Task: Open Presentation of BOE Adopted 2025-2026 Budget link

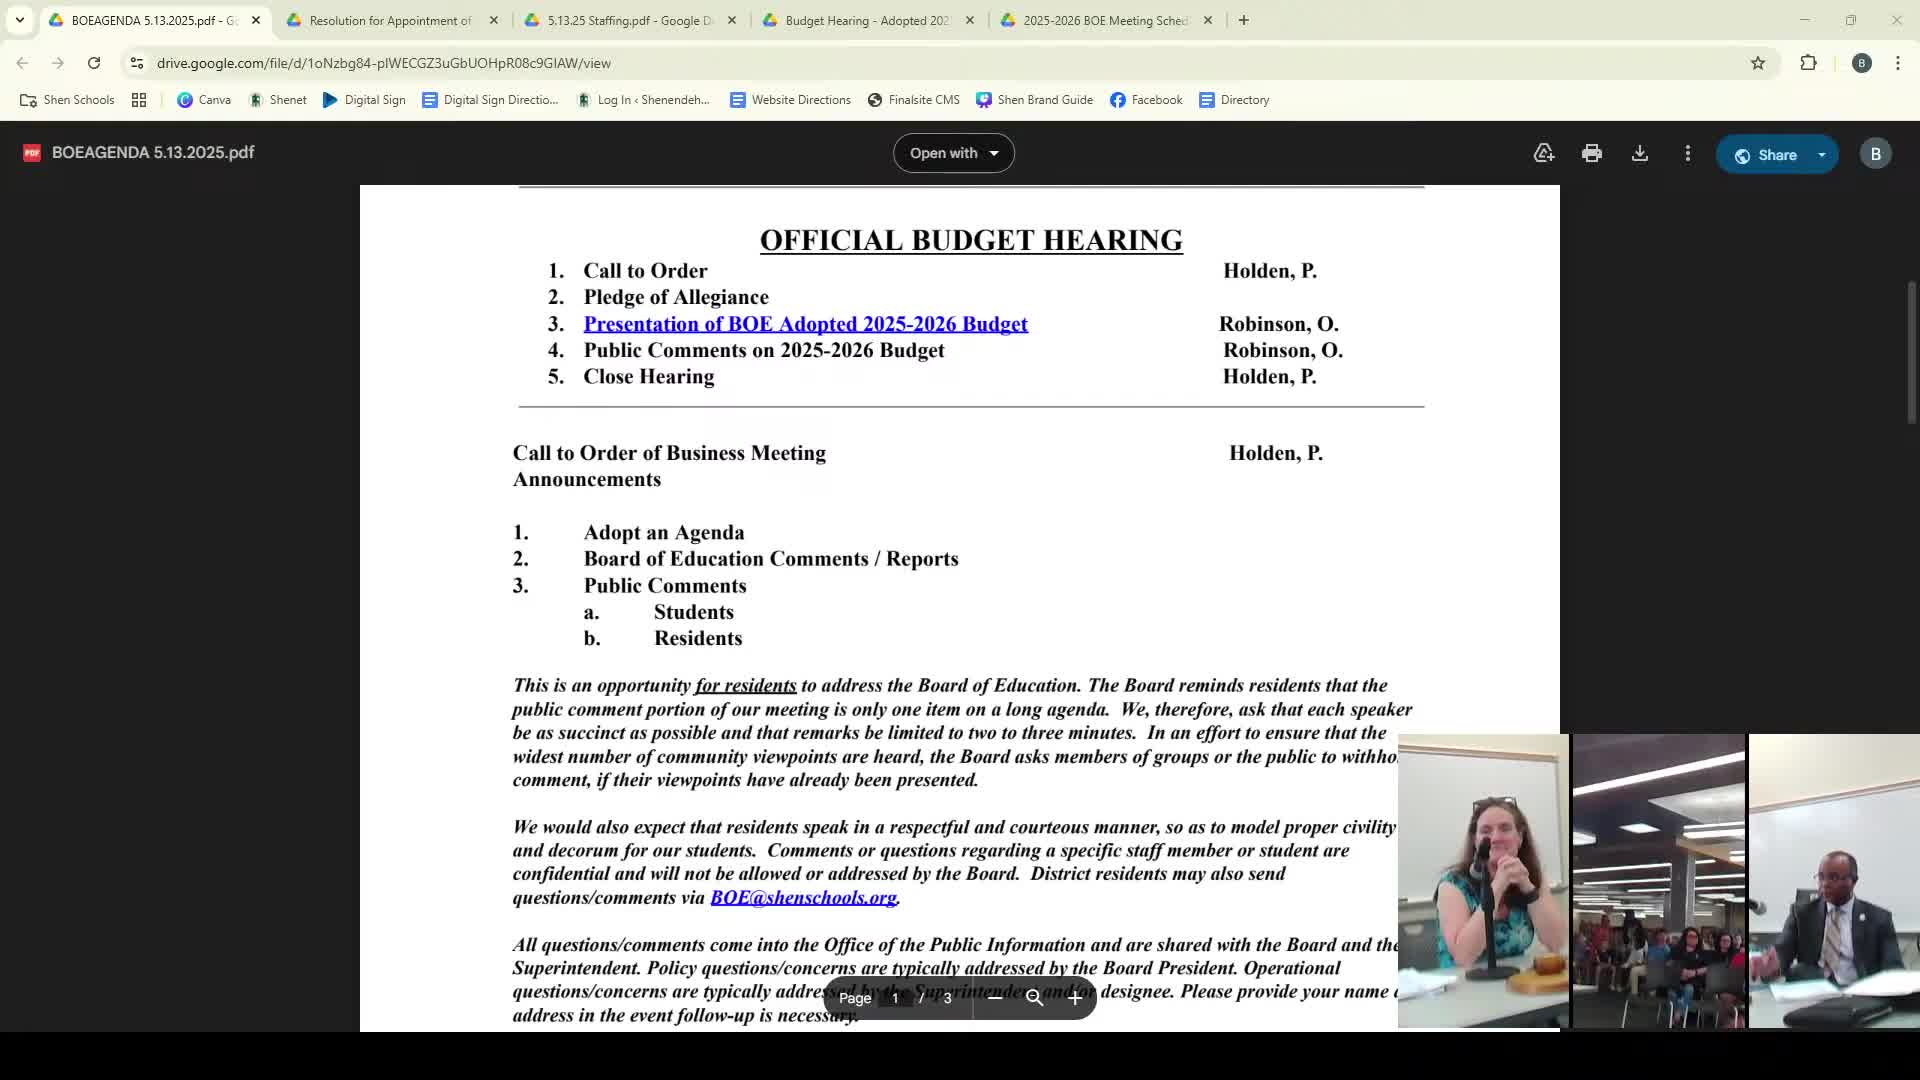Action: pos(805,324)
